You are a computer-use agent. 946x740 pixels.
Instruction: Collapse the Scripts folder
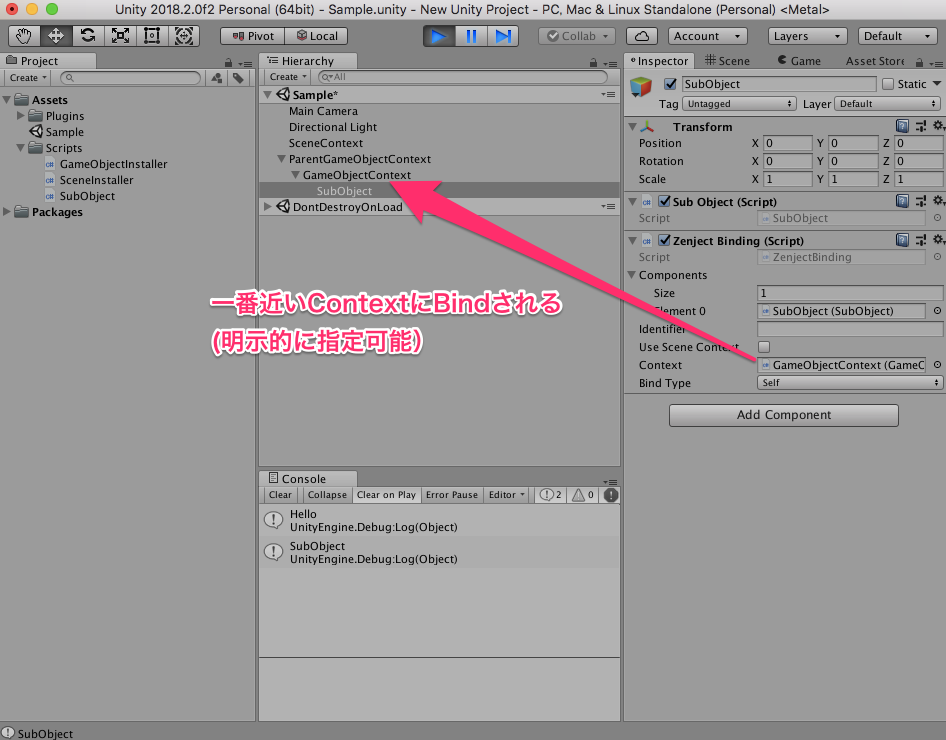pyautogui.click(x=21, y=147)
